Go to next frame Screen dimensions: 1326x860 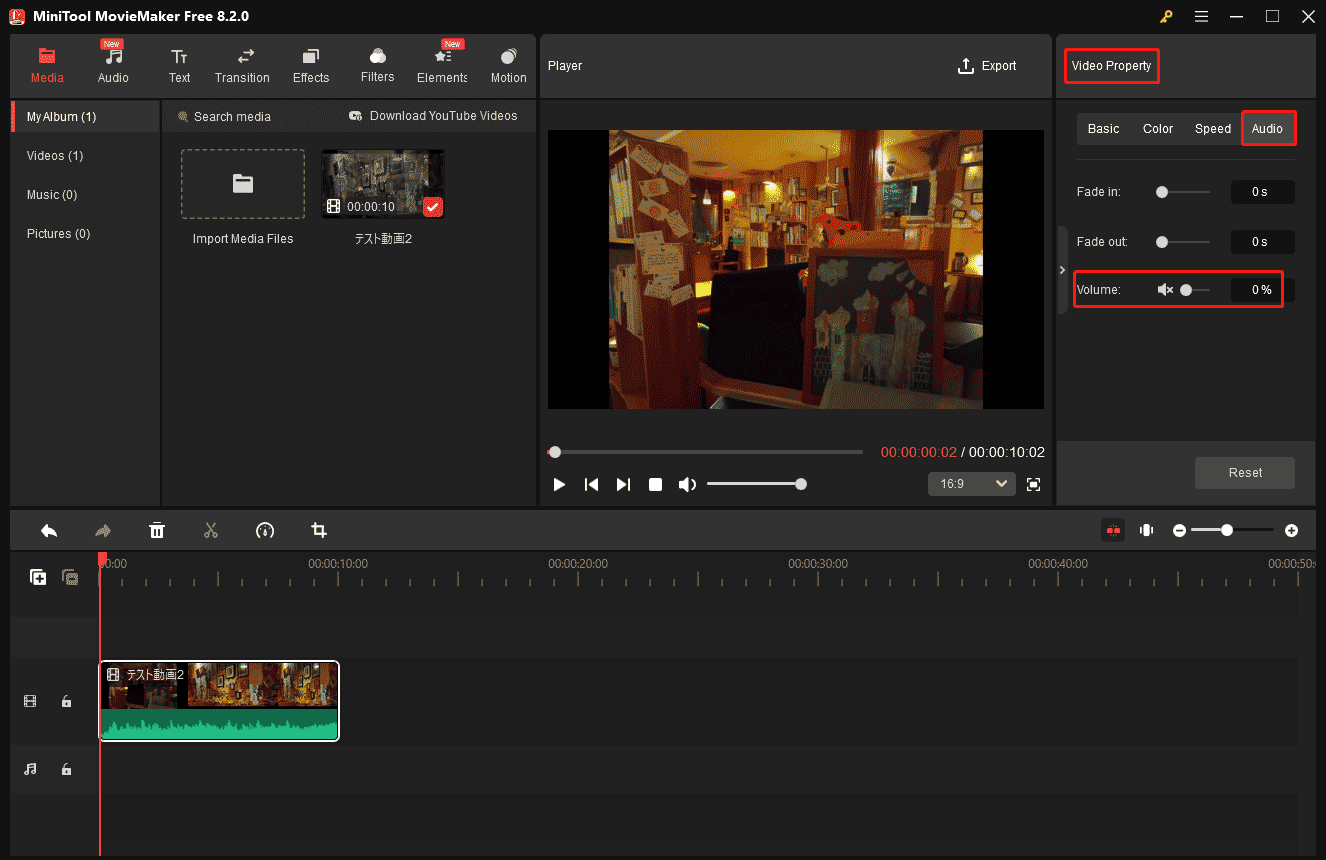coord(623,484)
